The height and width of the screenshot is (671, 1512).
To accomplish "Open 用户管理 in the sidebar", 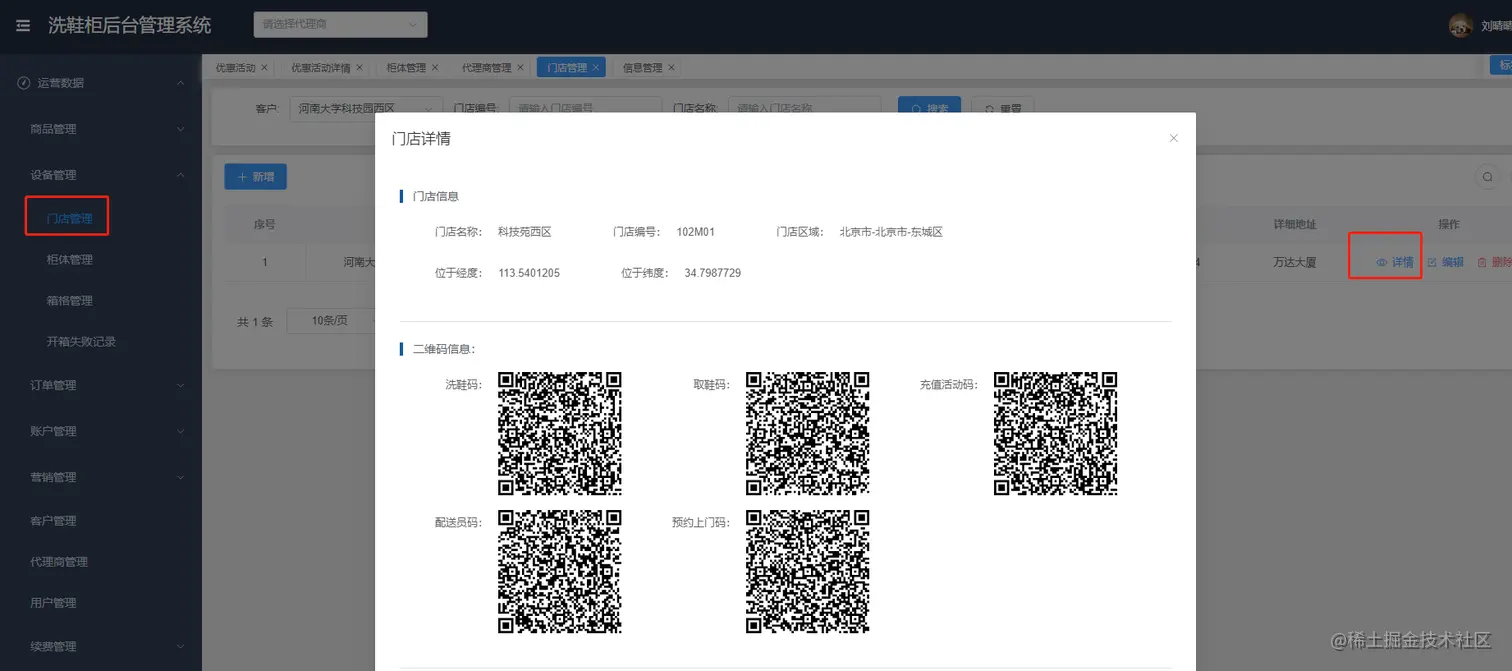I will (x=53, y=603).
